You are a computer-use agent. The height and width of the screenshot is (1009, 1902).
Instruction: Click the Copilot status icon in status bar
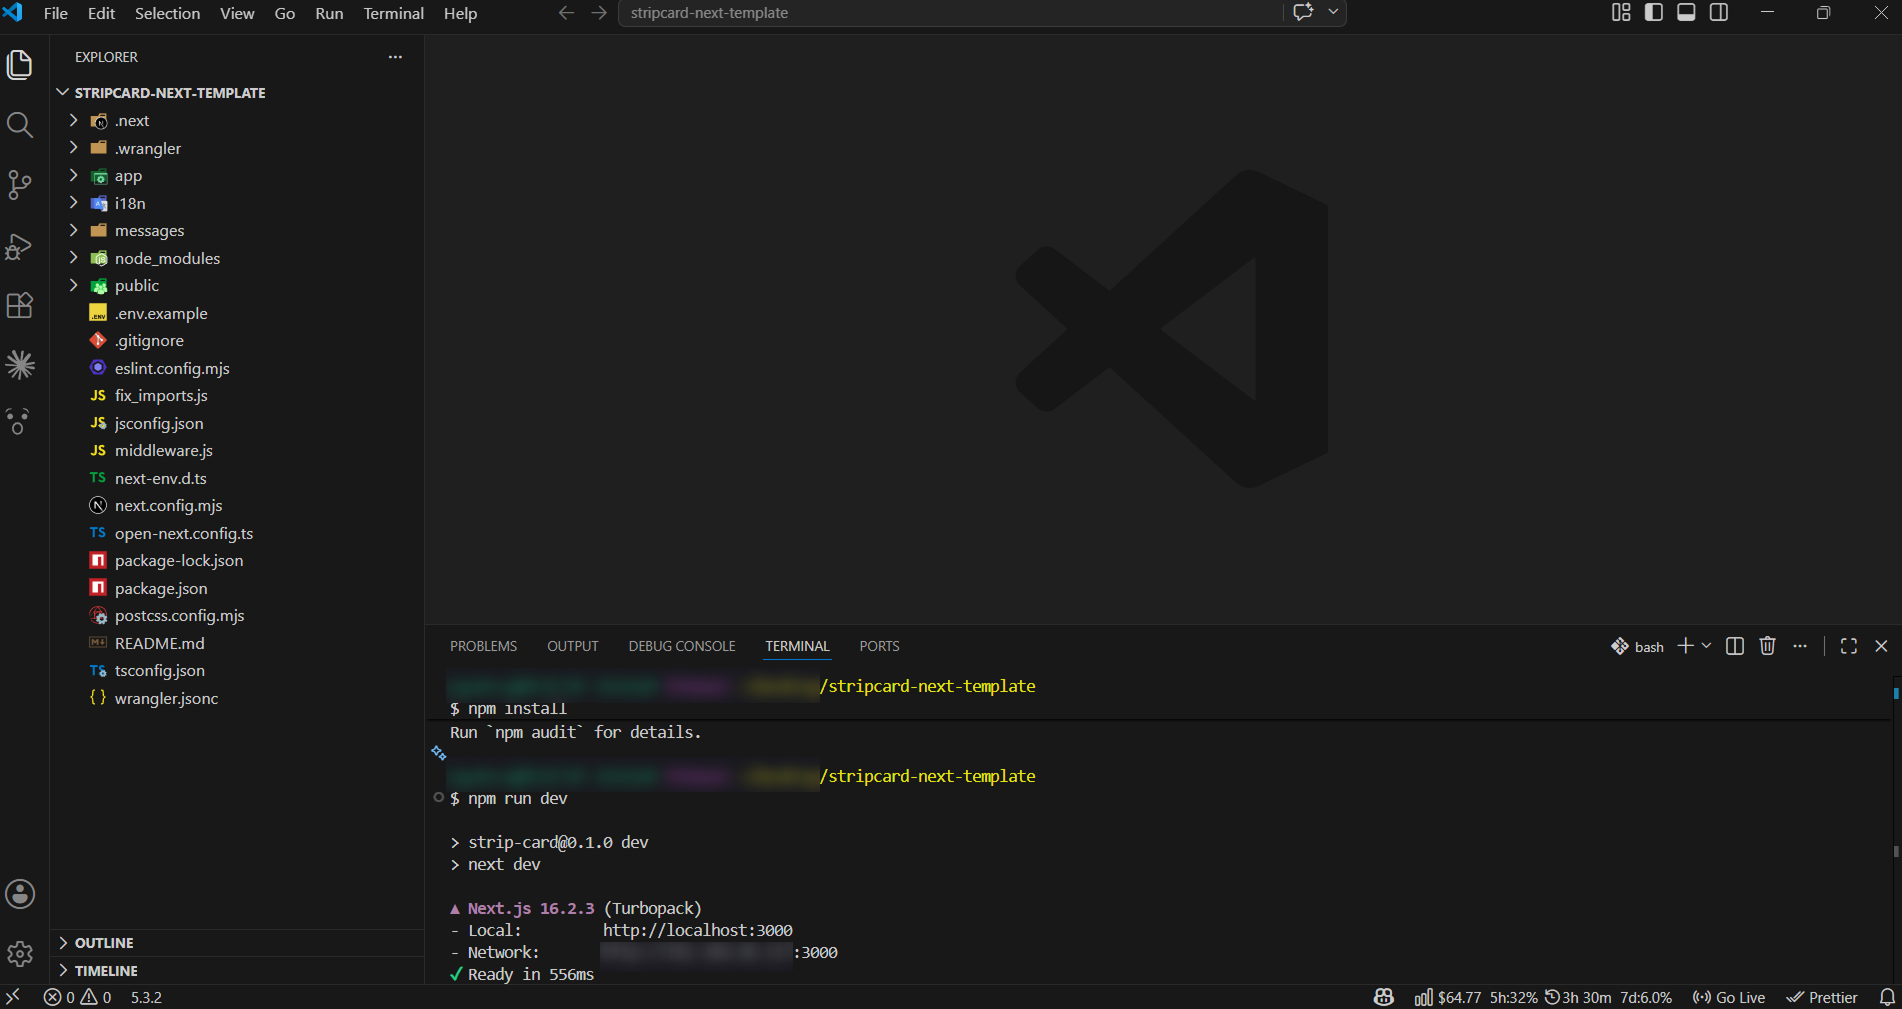pos(1384,997)
